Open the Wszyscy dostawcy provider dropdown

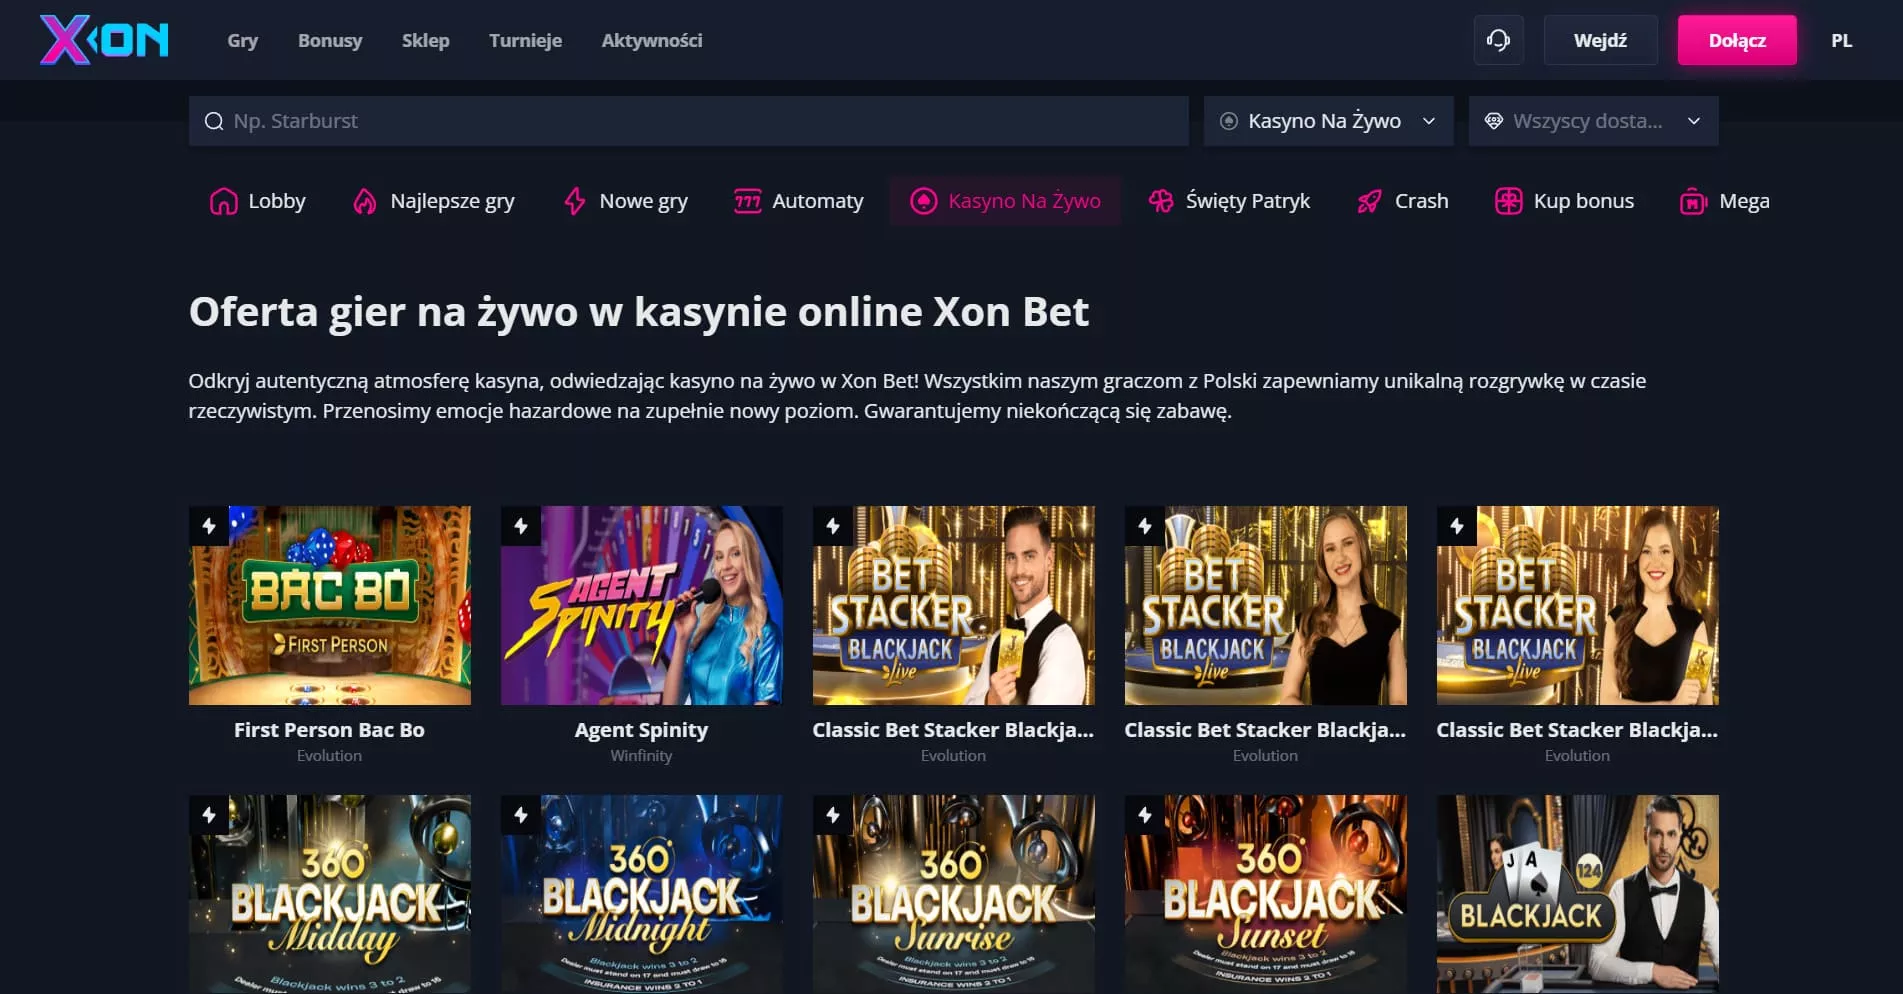1593,121
